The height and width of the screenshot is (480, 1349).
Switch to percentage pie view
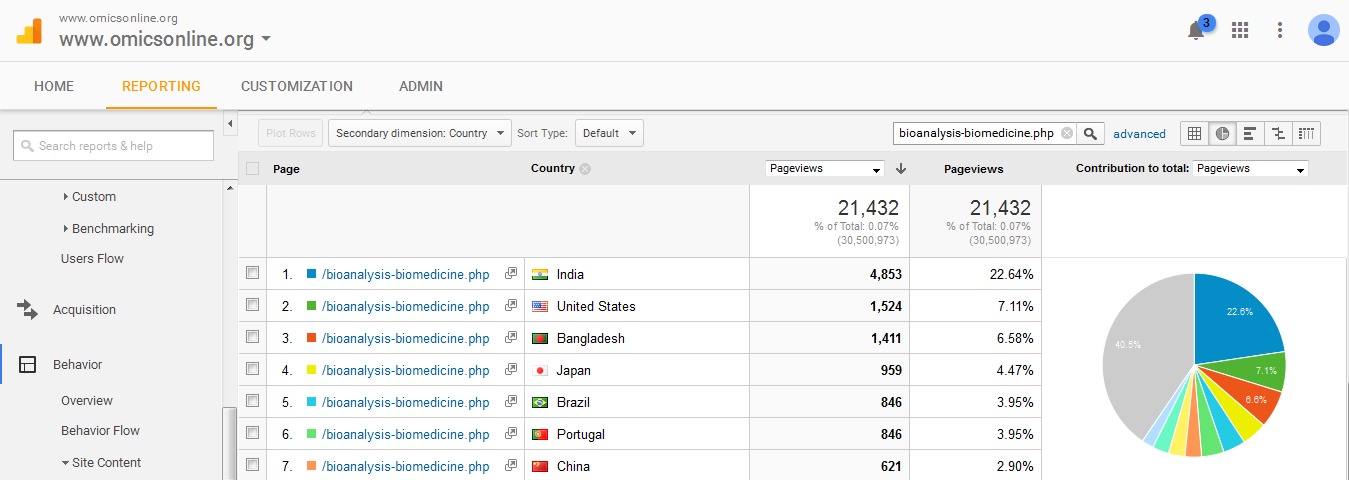[x=1222, y=133]
